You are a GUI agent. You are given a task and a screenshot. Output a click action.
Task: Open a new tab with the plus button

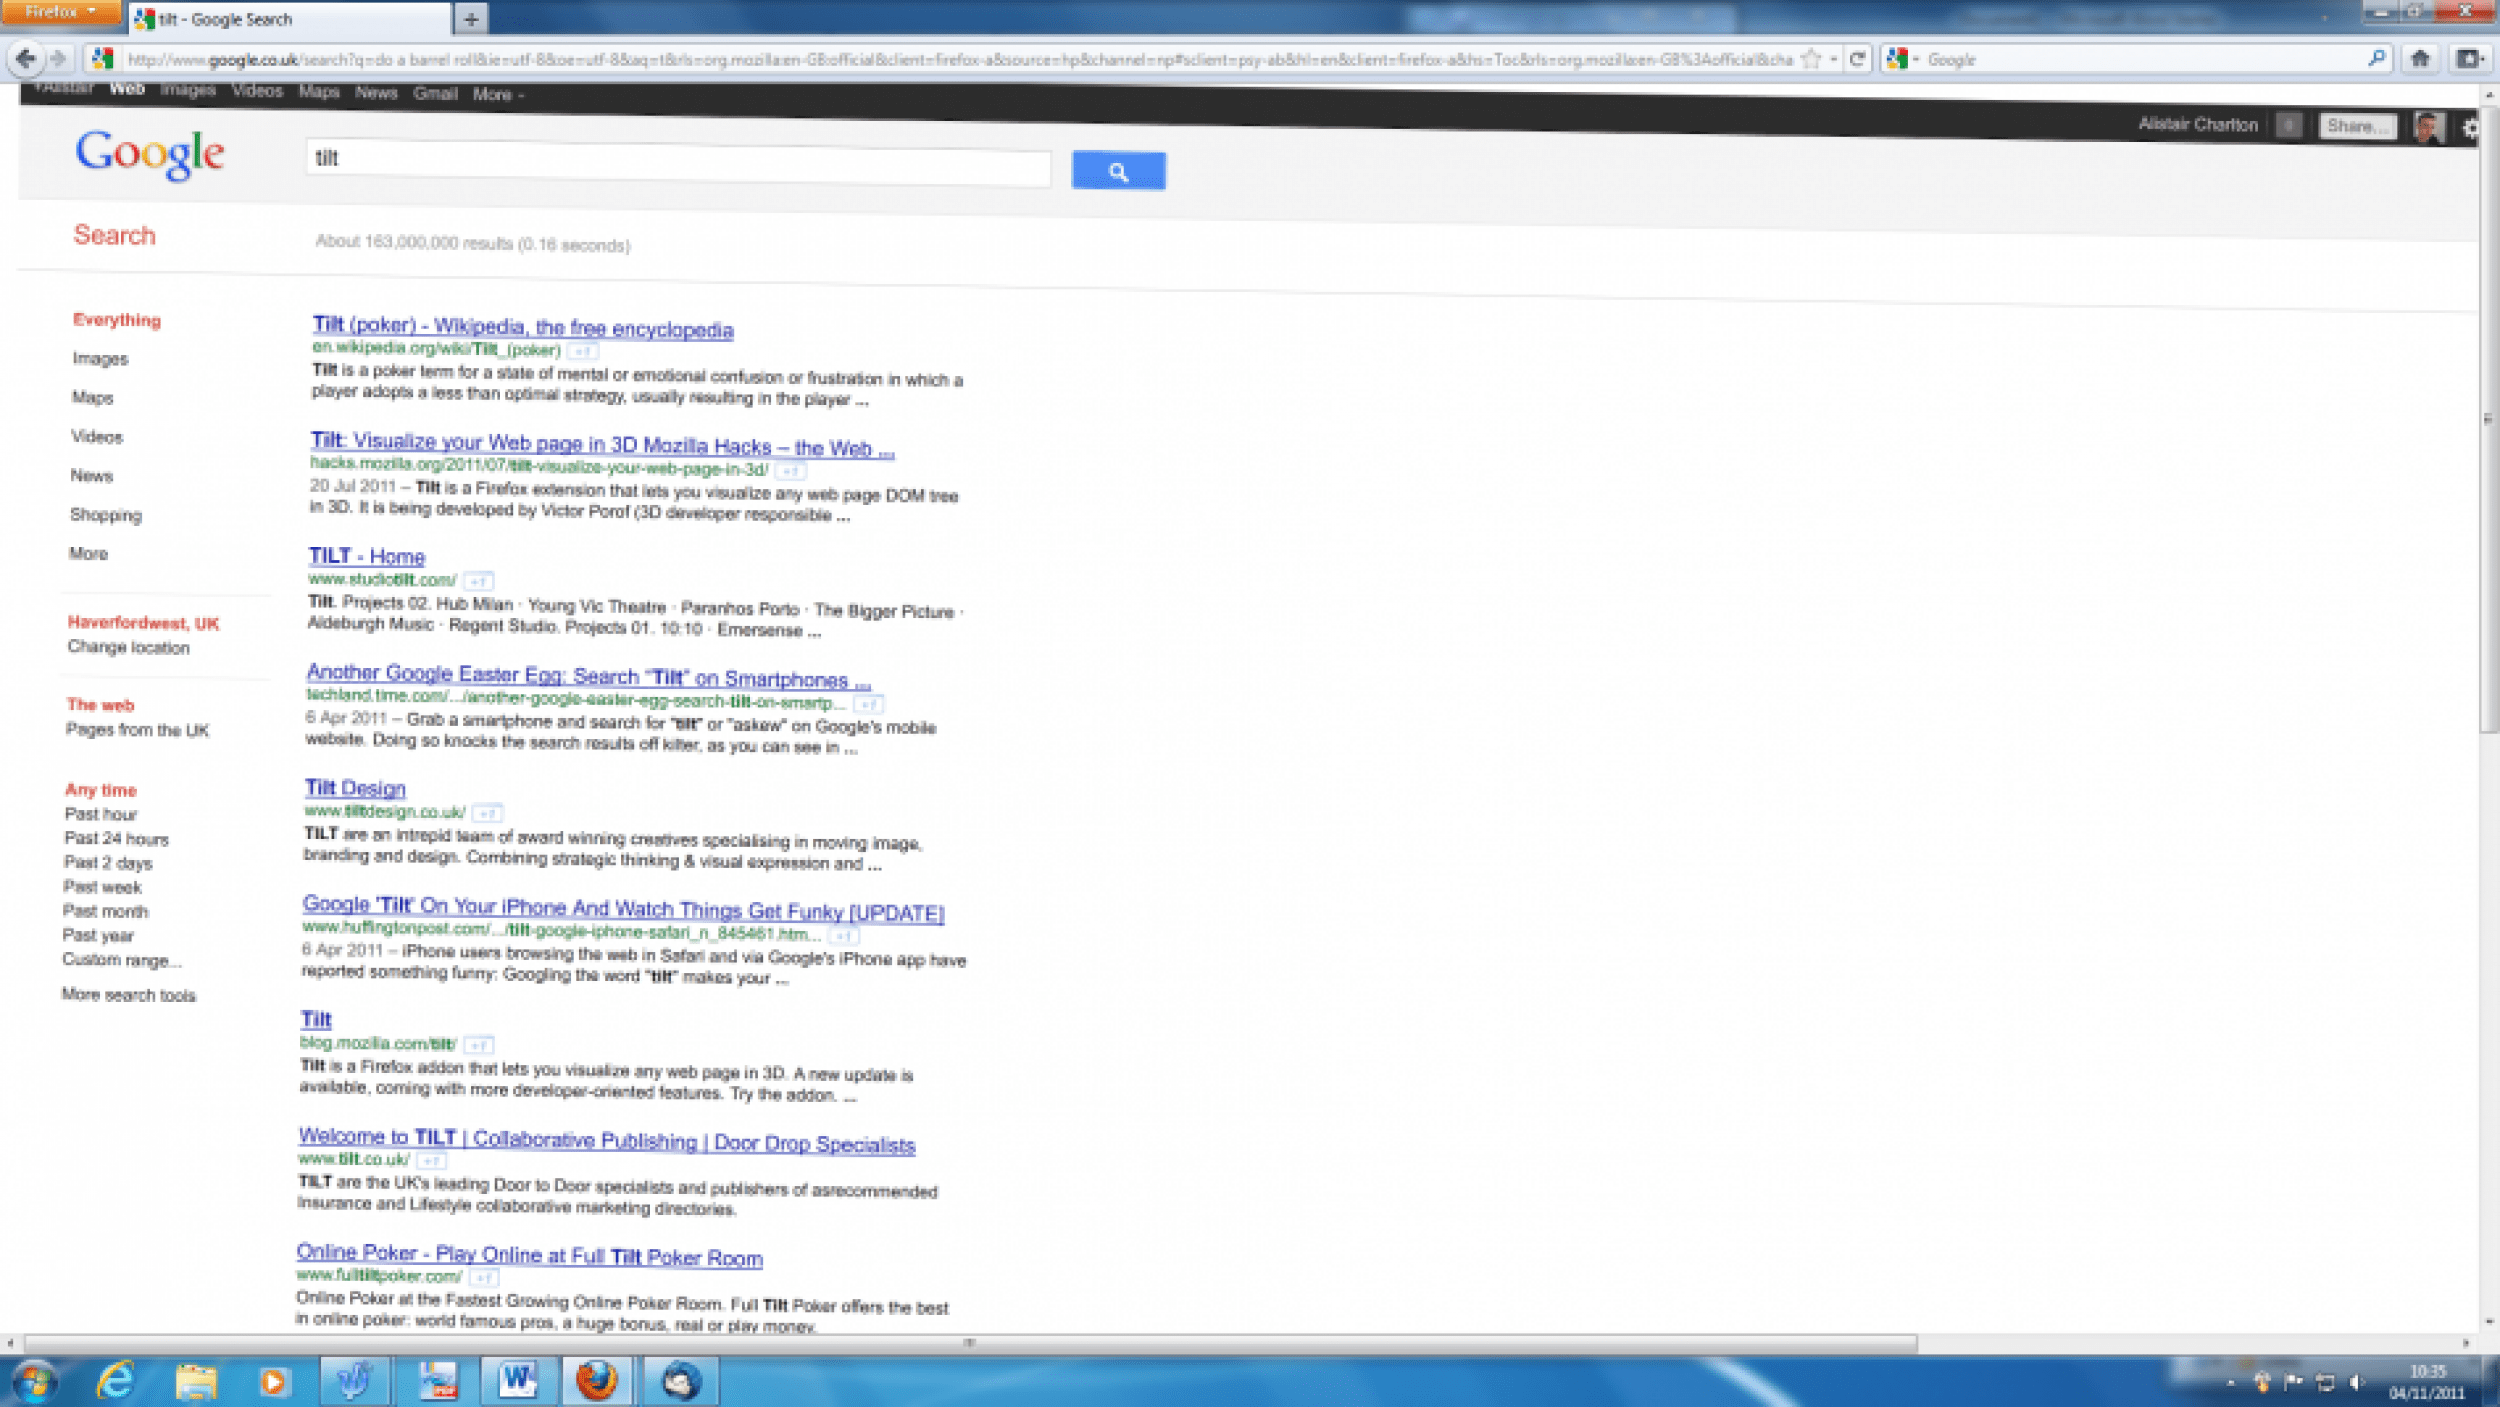471,18
